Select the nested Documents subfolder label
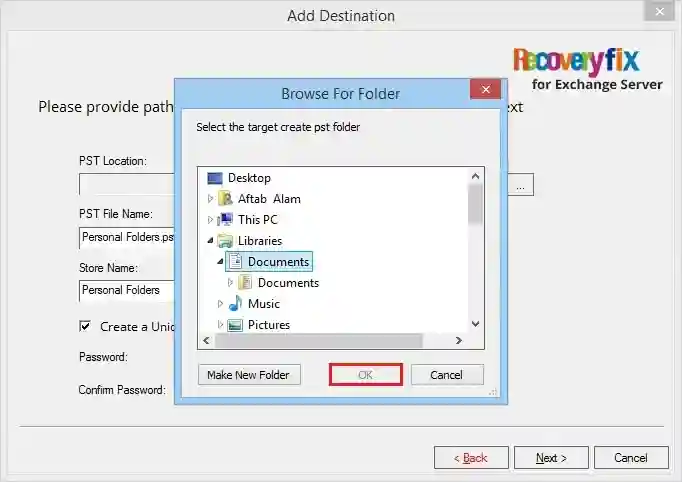682x482 pixels. click(x=288, y=283)
